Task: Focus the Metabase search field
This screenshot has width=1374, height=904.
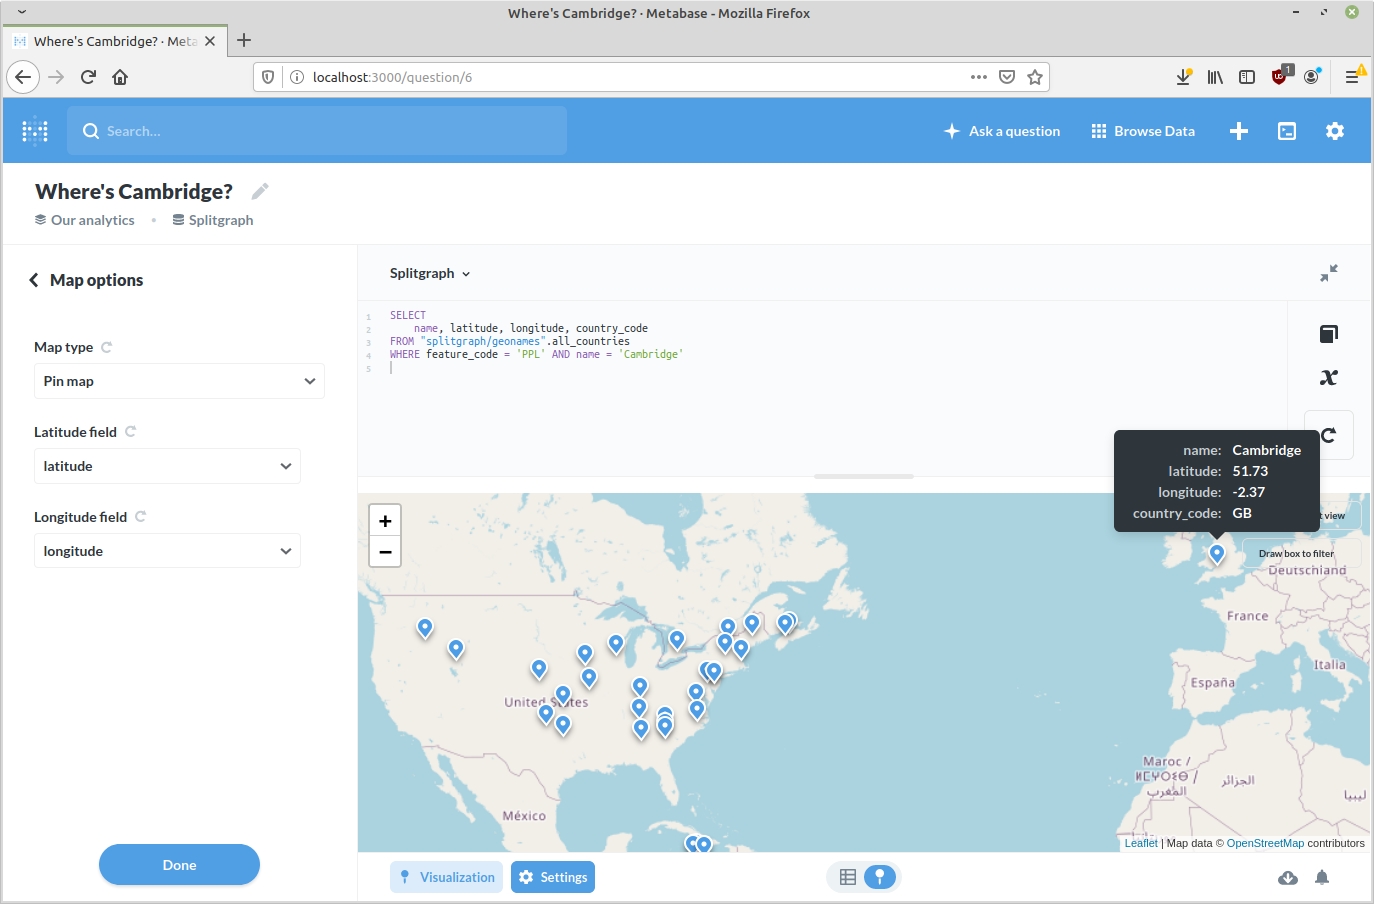Action: coord(317,131)
